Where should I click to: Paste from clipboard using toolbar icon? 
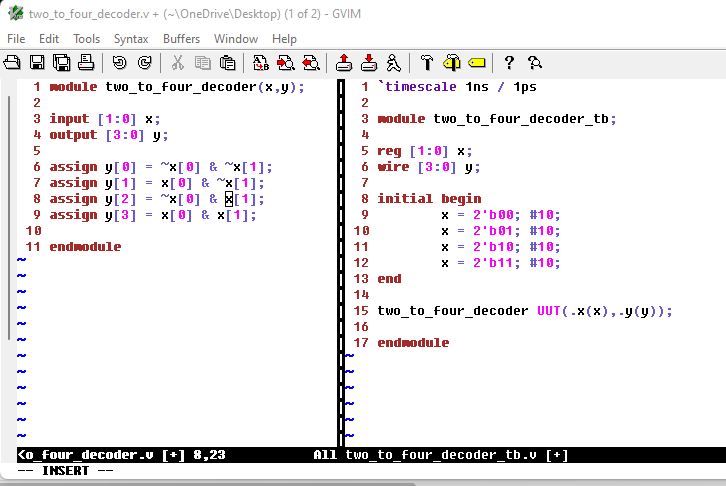coord(228,63)
